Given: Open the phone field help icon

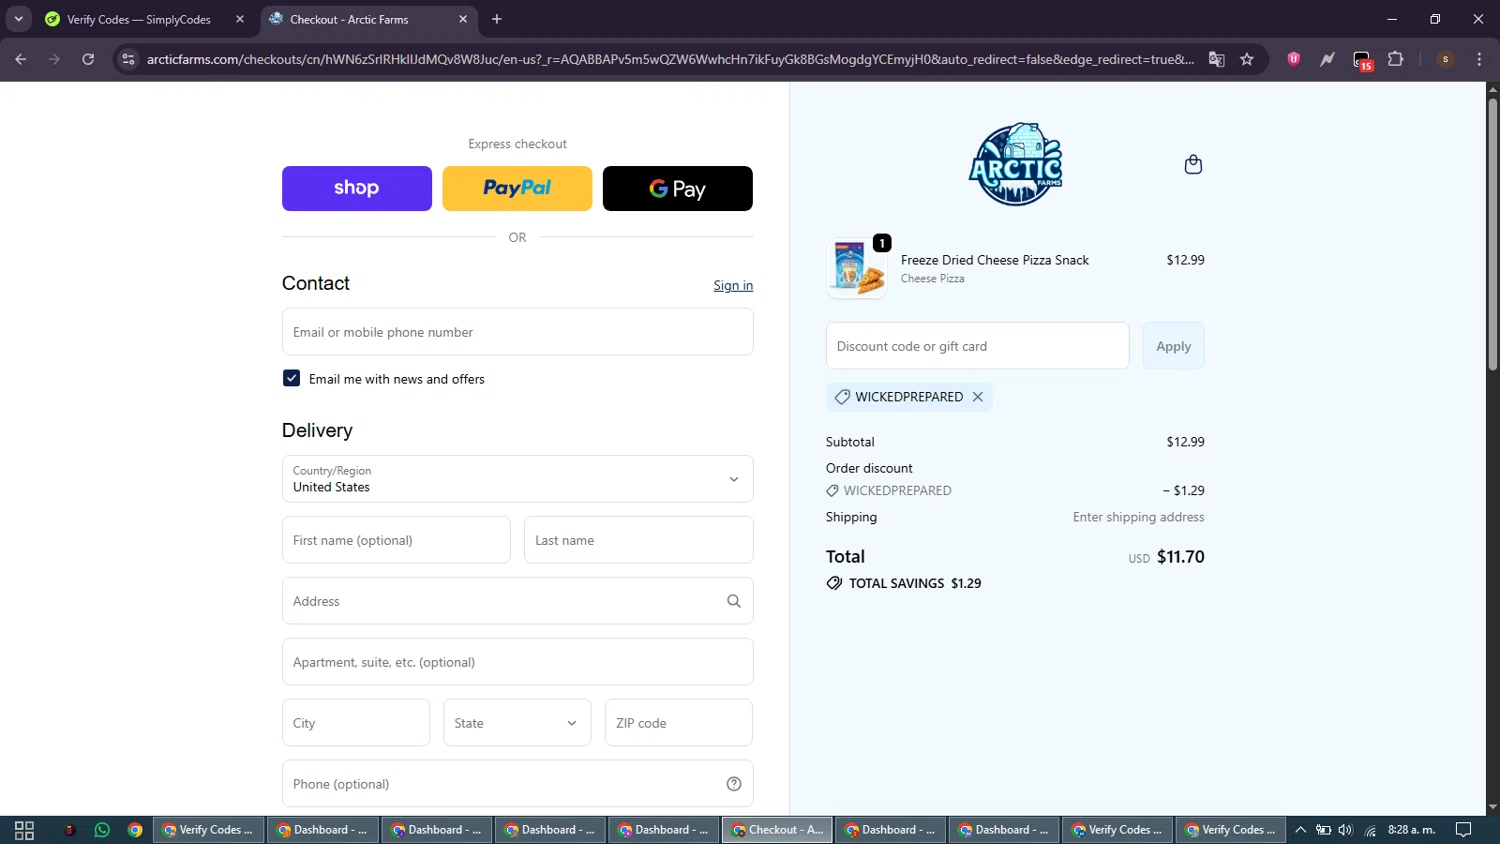Looking at the screenshot, I should [x=734, y=784].
